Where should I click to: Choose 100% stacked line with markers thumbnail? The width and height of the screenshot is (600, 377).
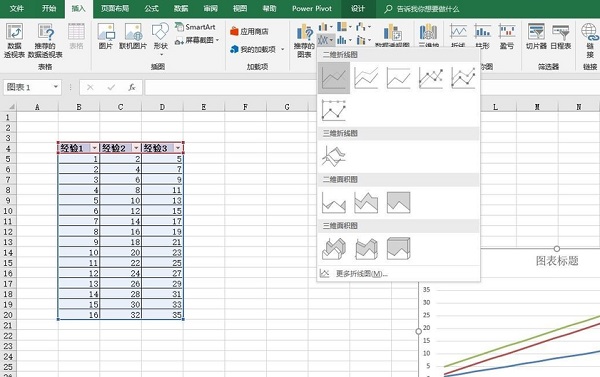pyautogui.click(x=334, y=110)
